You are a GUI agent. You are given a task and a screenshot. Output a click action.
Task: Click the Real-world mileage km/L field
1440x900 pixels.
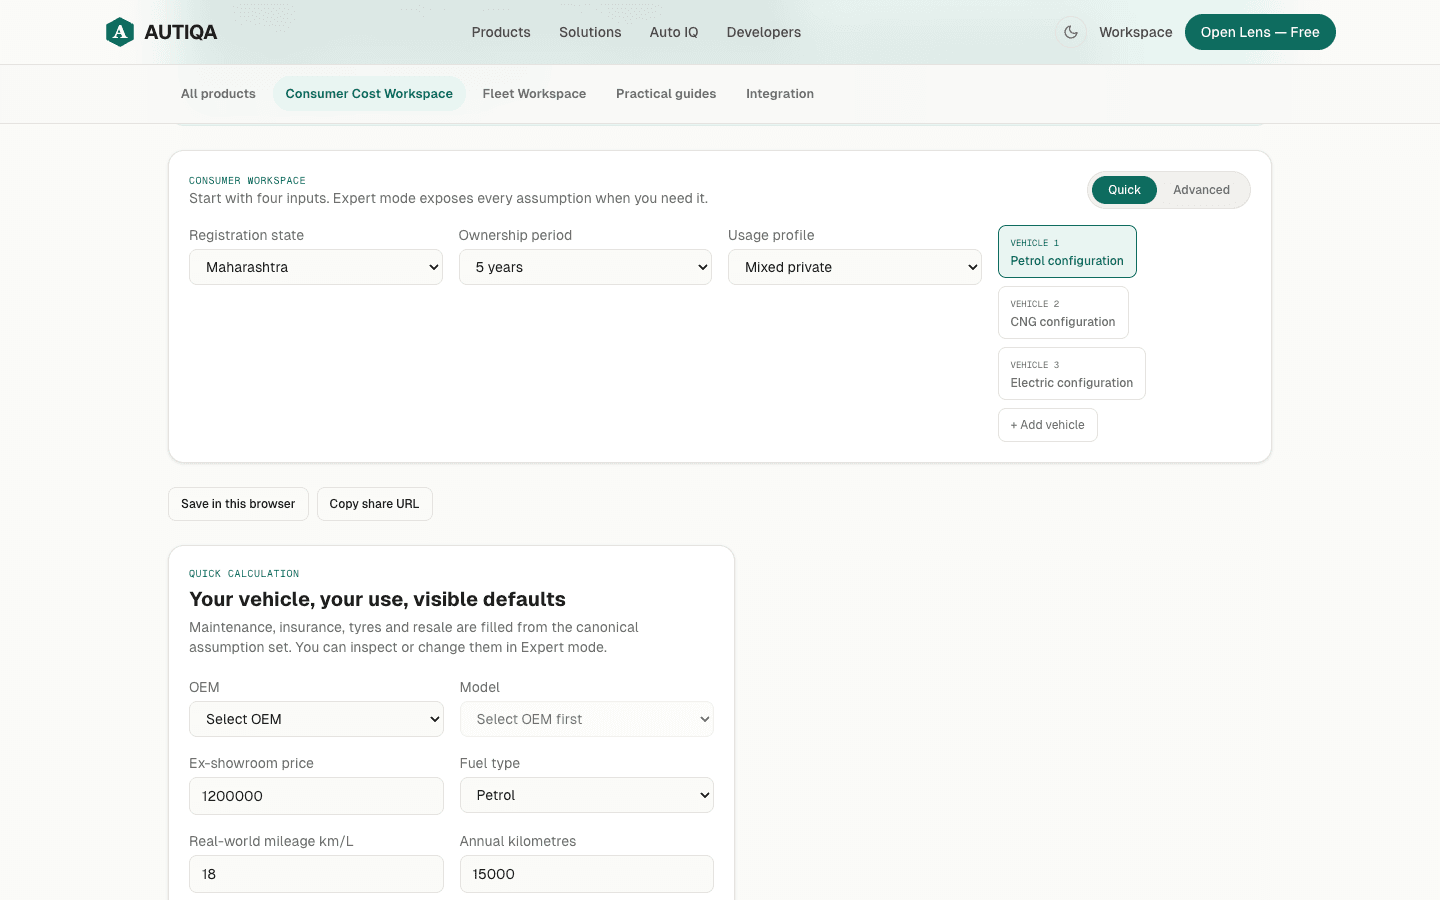pyautogui.click(x=316, y=874)
